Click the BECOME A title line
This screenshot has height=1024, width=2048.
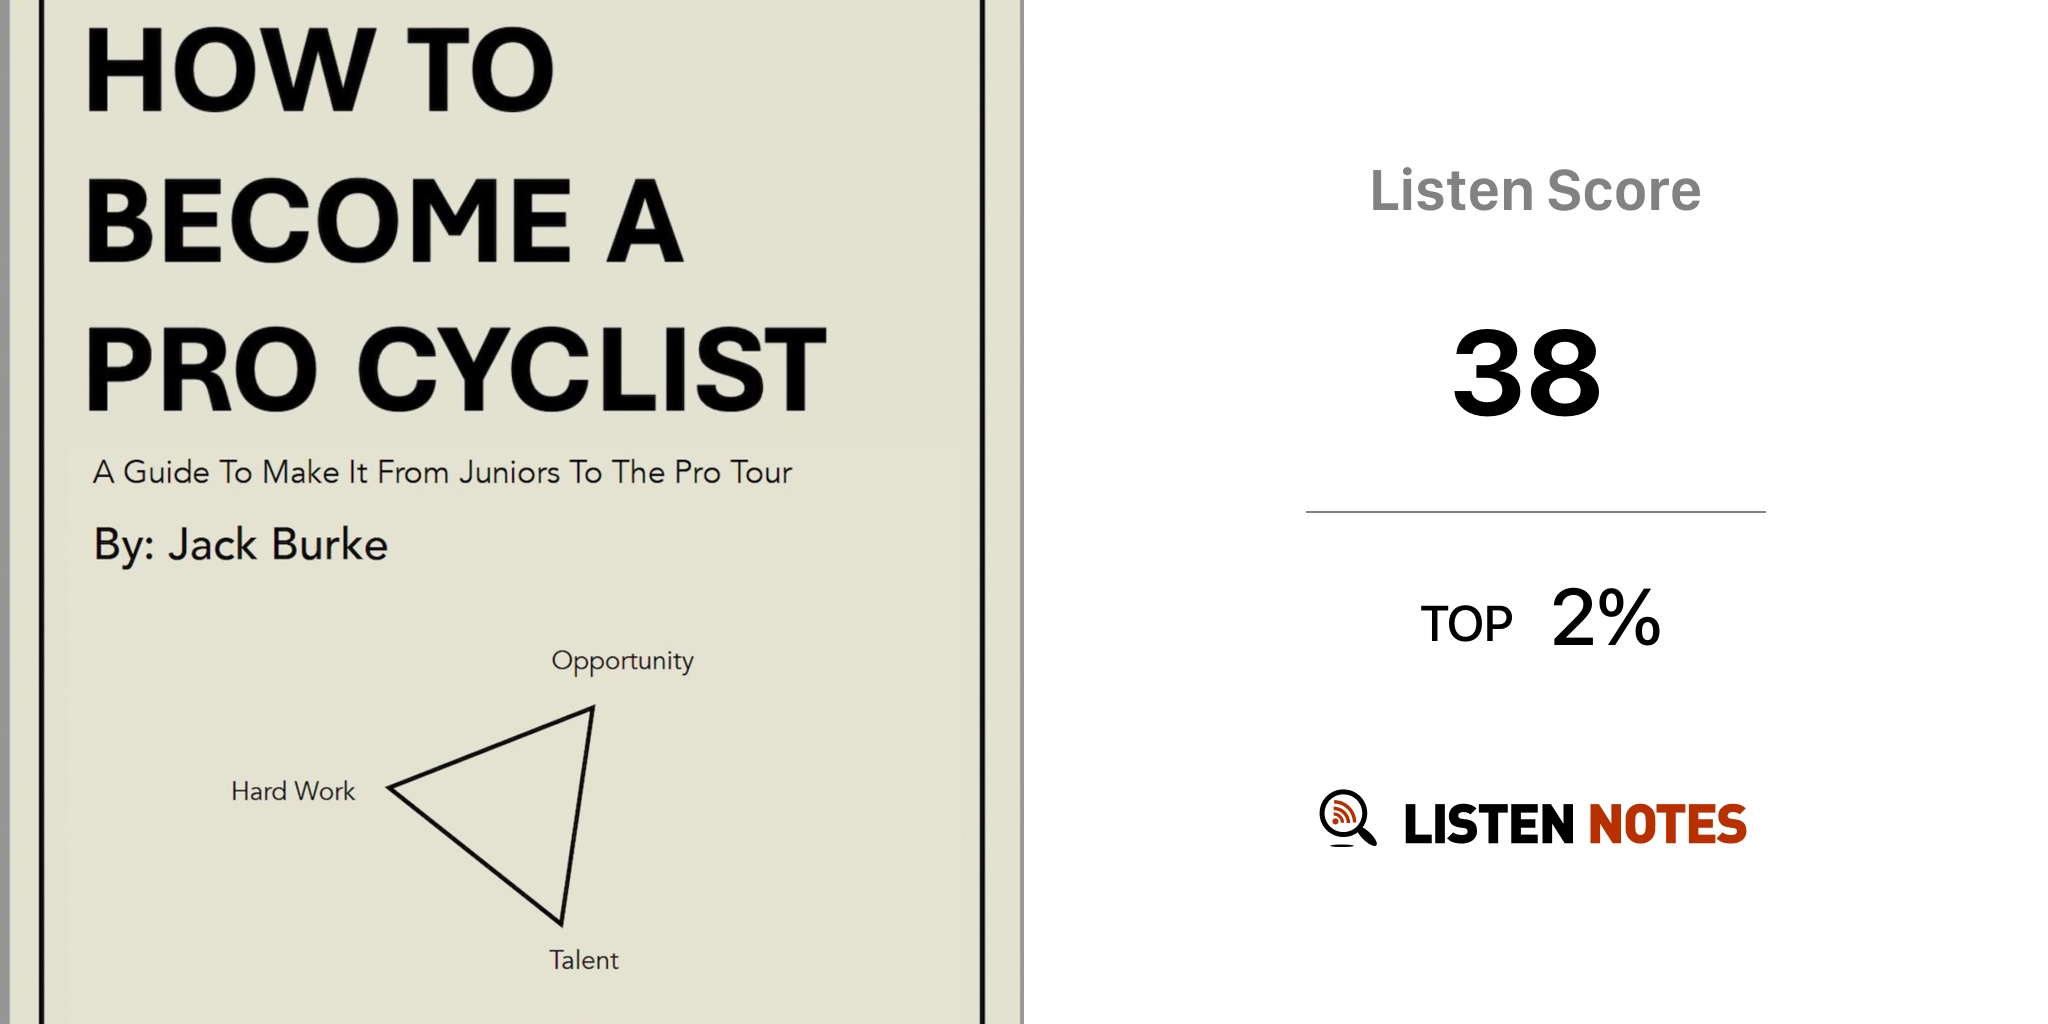click(x=385, y=220)
